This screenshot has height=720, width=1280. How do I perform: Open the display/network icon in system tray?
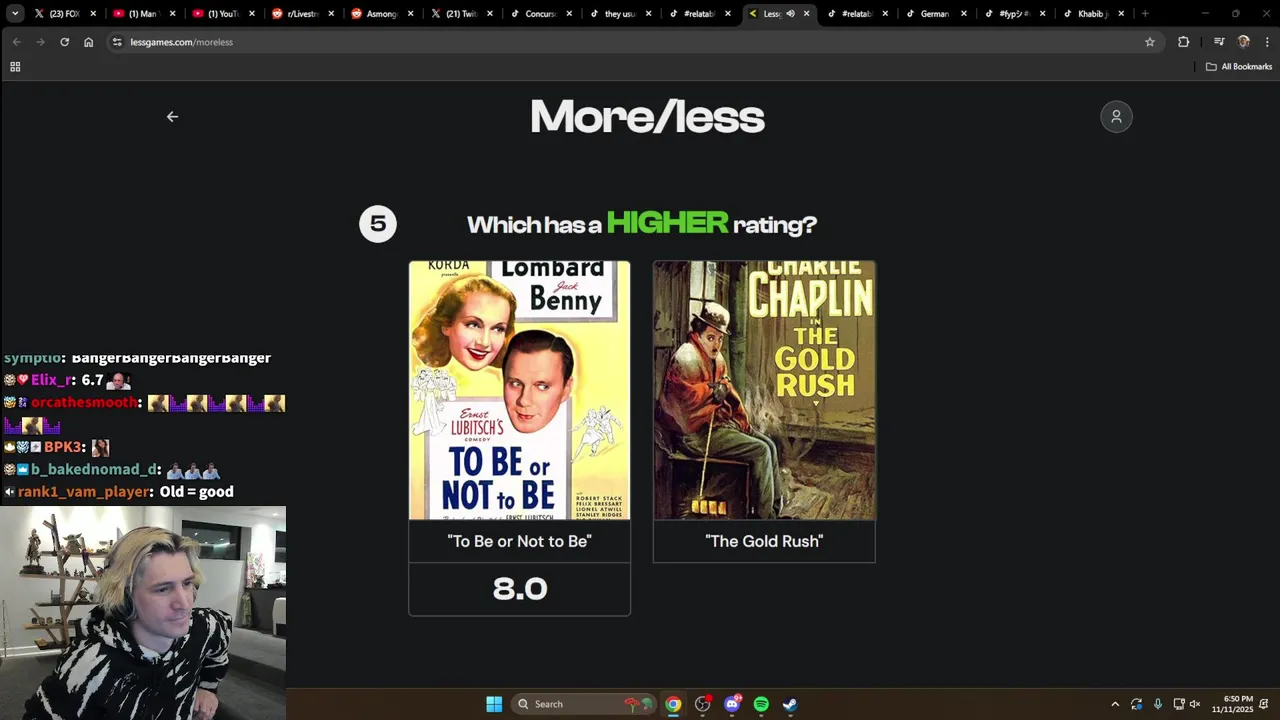(x=1178, y=704)
